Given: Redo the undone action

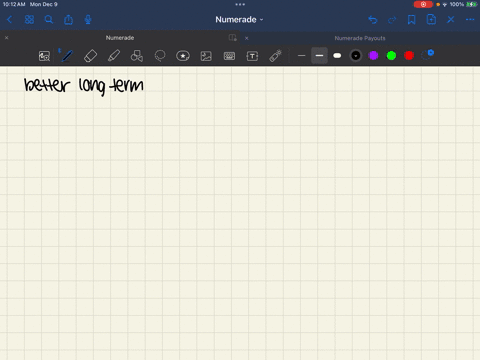Looking at the screenshot, I should click(x=392, y=20).
